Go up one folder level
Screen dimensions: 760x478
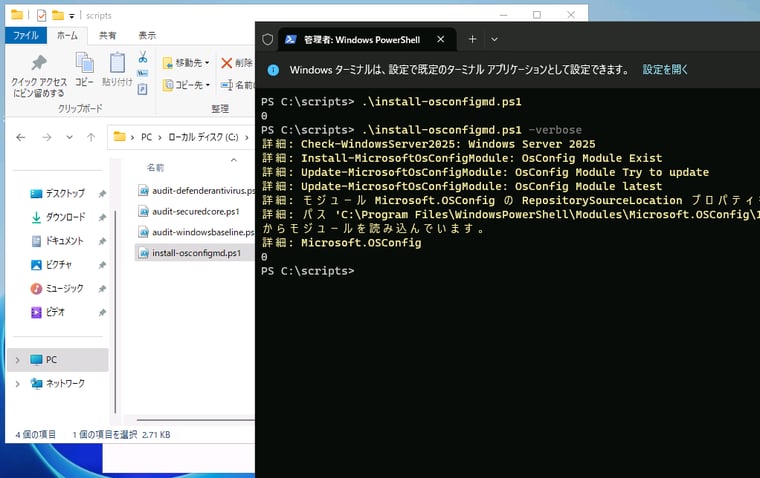click(91, 138)
